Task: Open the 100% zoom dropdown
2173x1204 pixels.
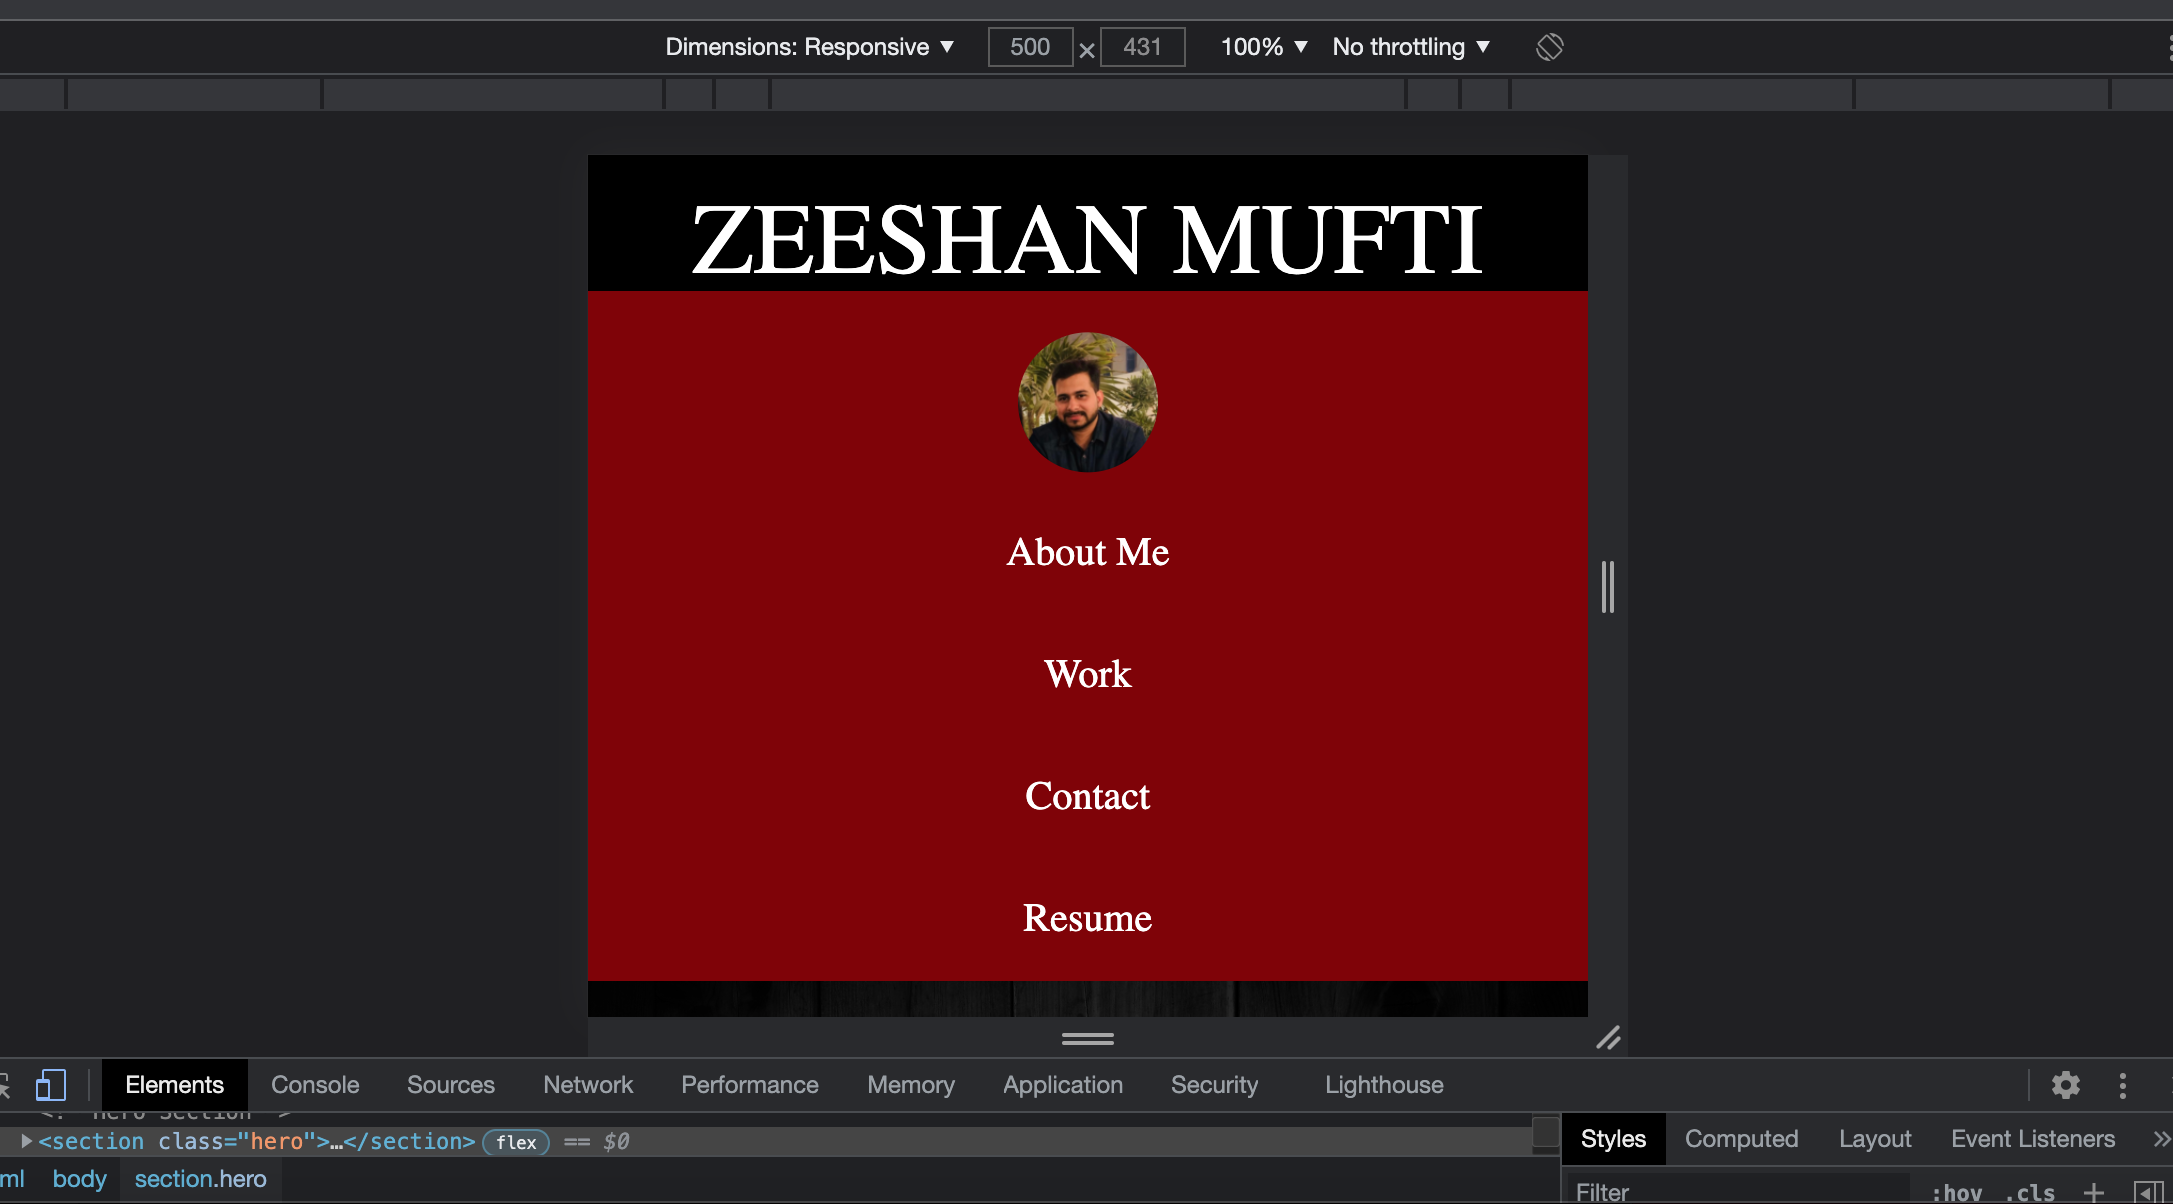Action: 1264,47
